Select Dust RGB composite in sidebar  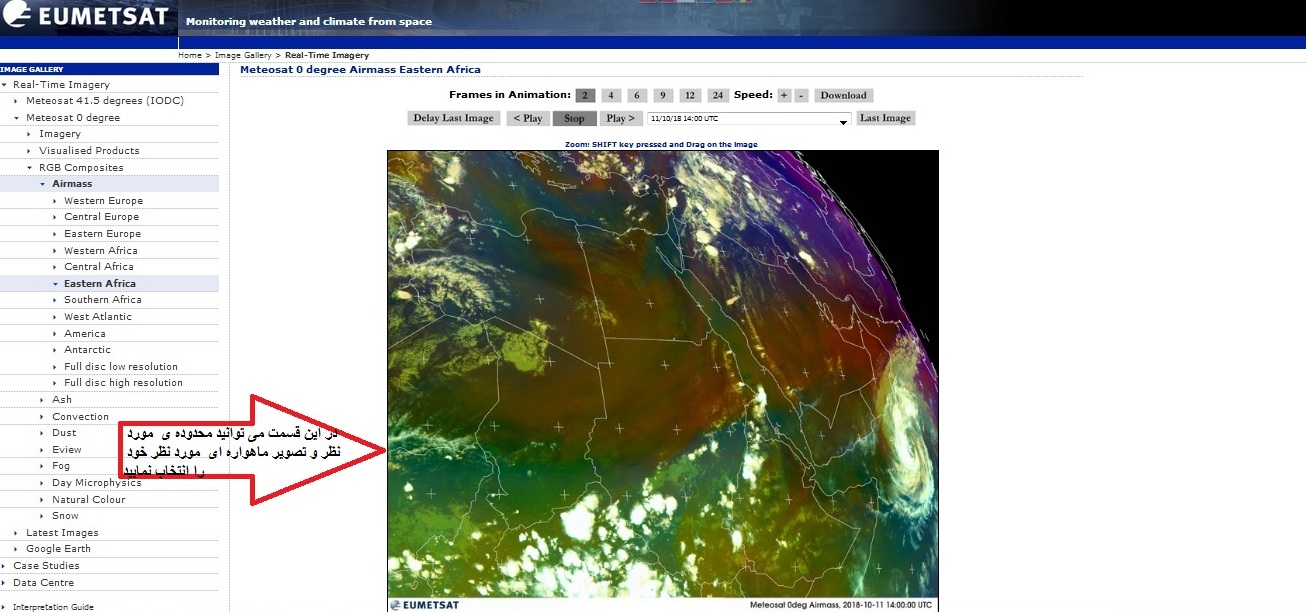coord(64,433)
